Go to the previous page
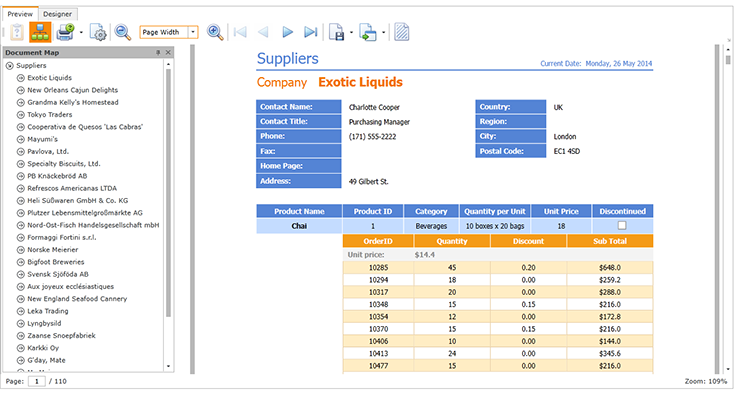This screenshot has height=397, width=734. click(264, 32)
